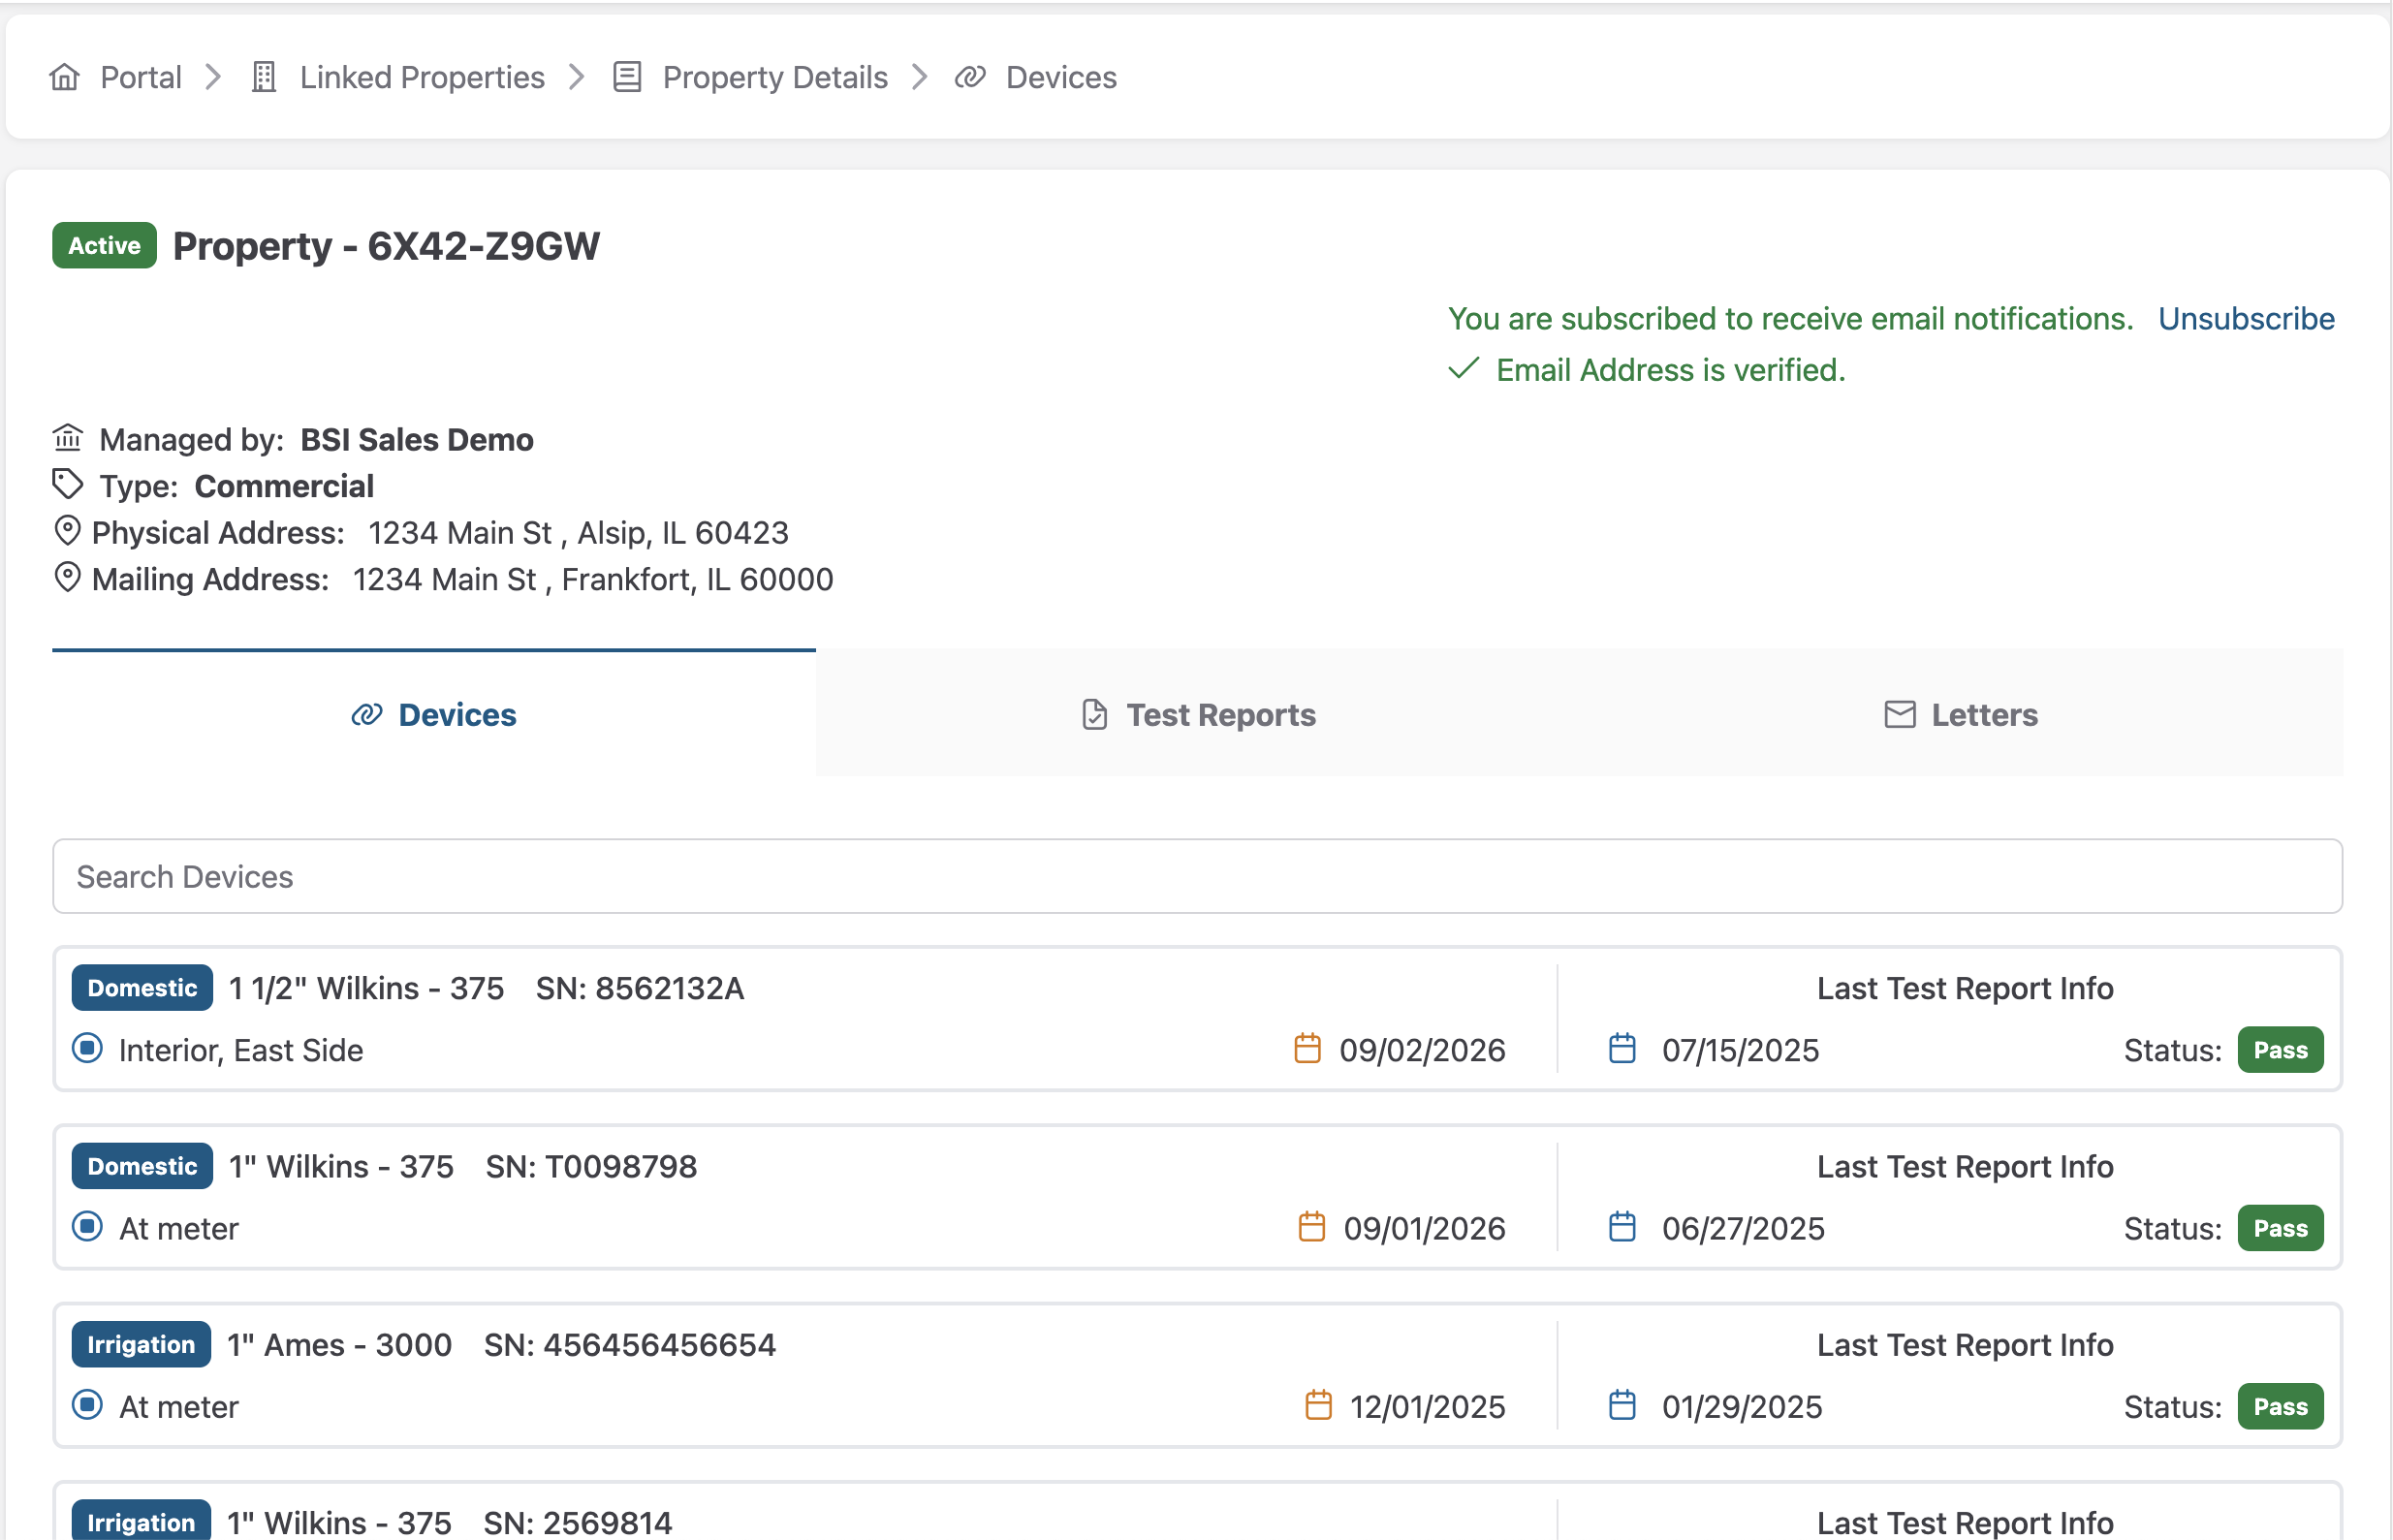Image resolution: width=2393 pixels, height=1540 pixels.
Task: Click the Type tag icon
Action: [67, 485]
